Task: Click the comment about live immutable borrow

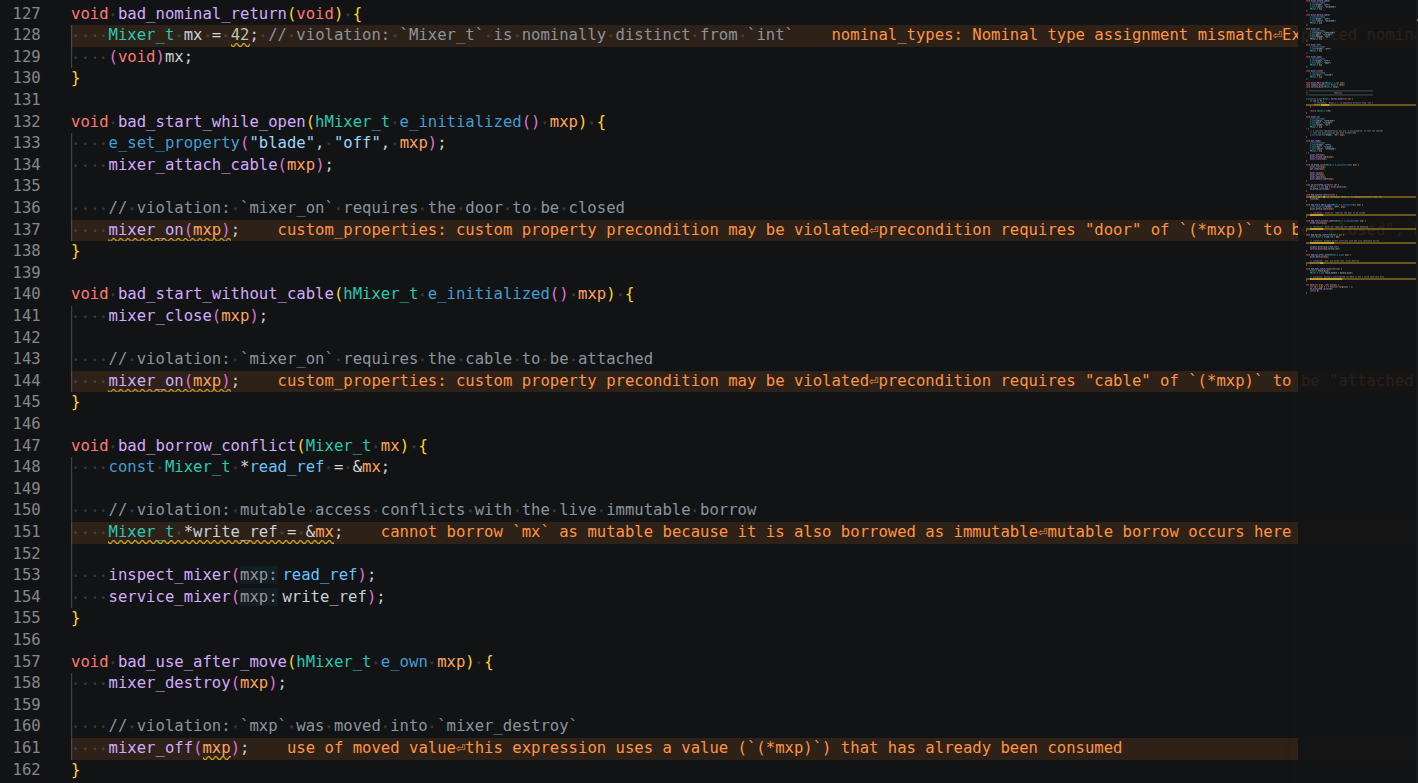Action: click(x=432, y=510)
